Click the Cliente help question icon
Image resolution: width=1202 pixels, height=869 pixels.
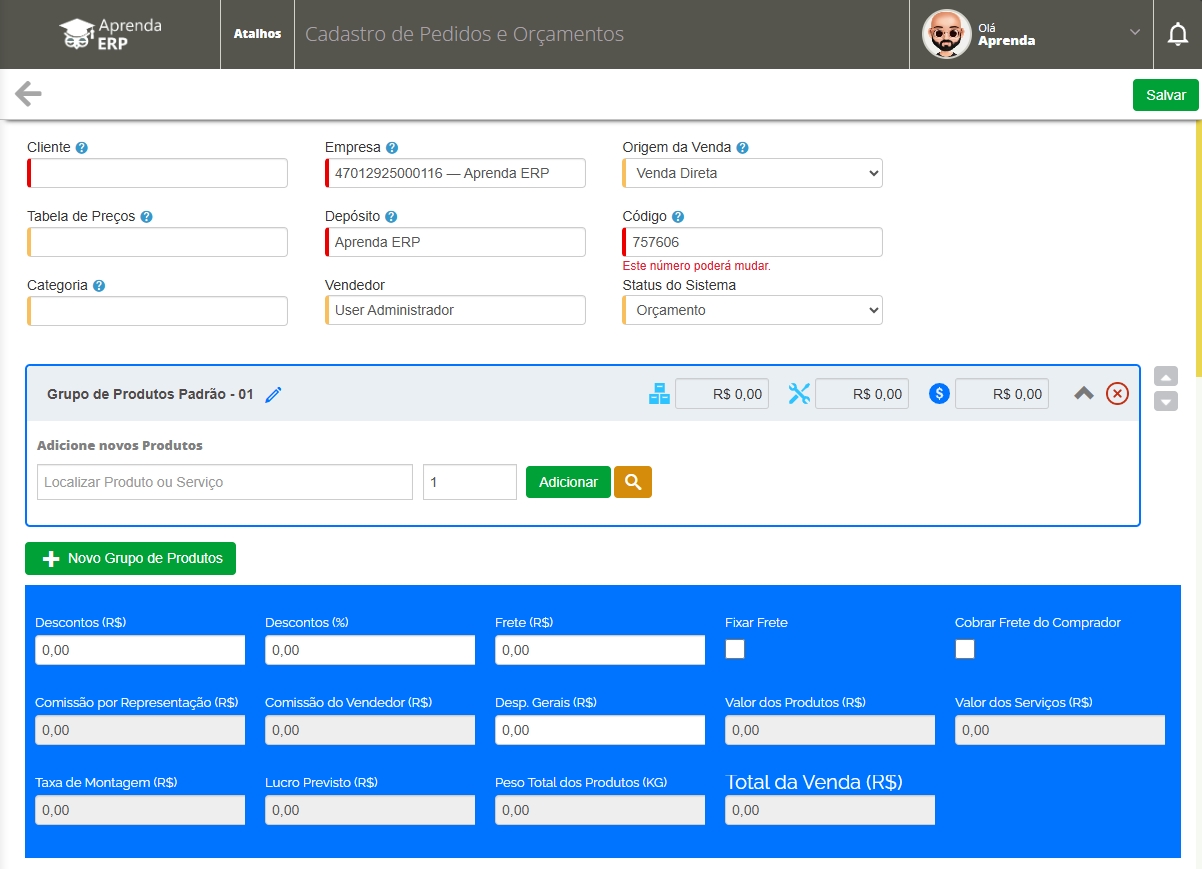[82, 148]
